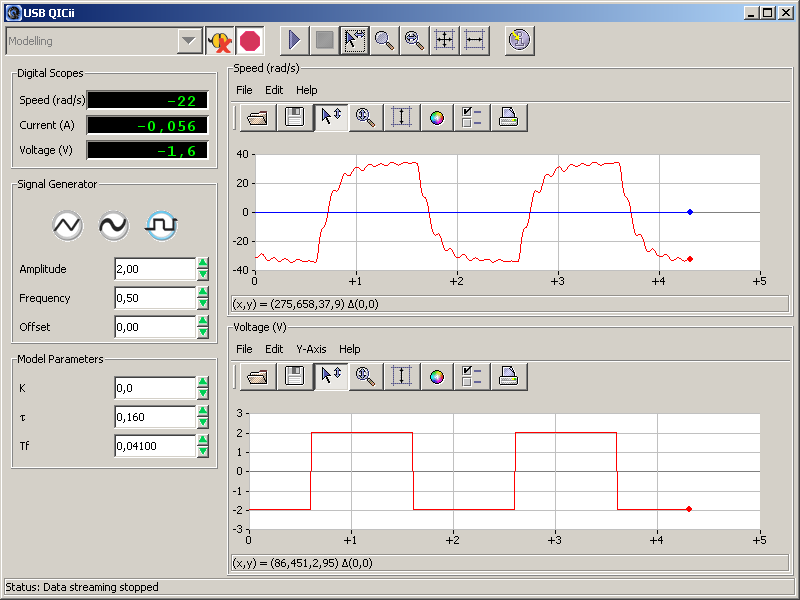Viewport: 800px width, 600px height.
Task: Click the Offset input field
Action: (x=155, y=327)
